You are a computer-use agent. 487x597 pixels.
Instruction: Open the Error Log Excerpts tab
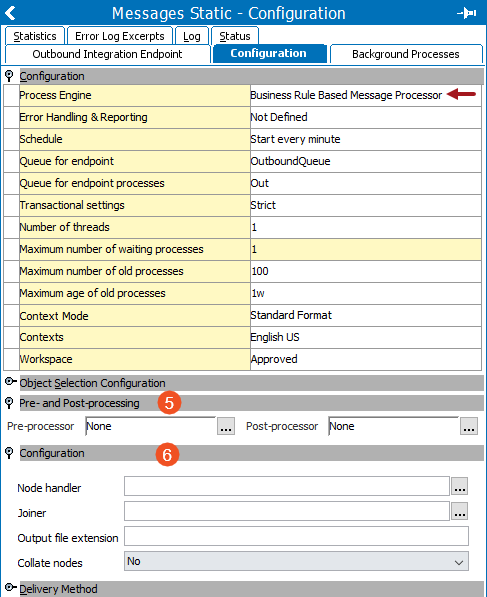pos(120,36)
